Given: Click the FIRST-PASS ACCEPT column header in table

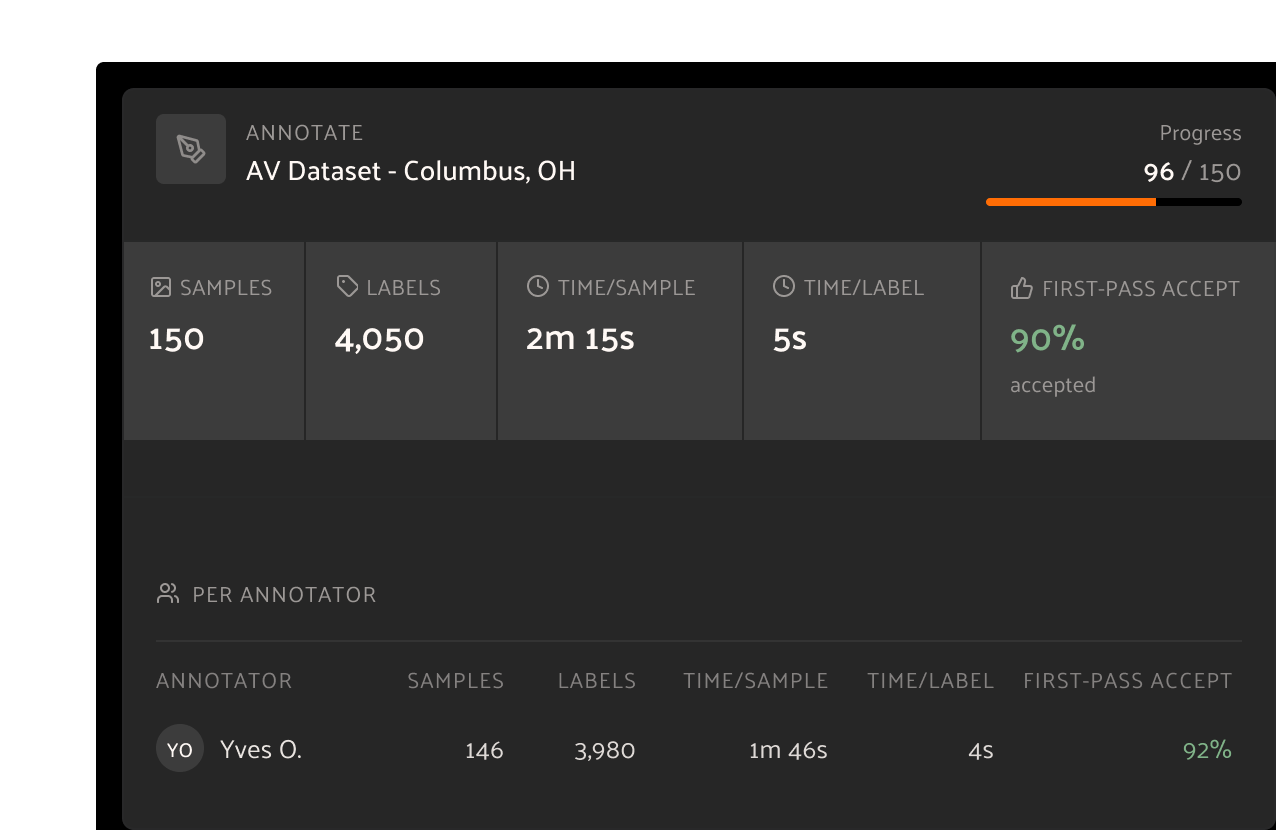Looking at the screenshot, I should pos(1128,681).
